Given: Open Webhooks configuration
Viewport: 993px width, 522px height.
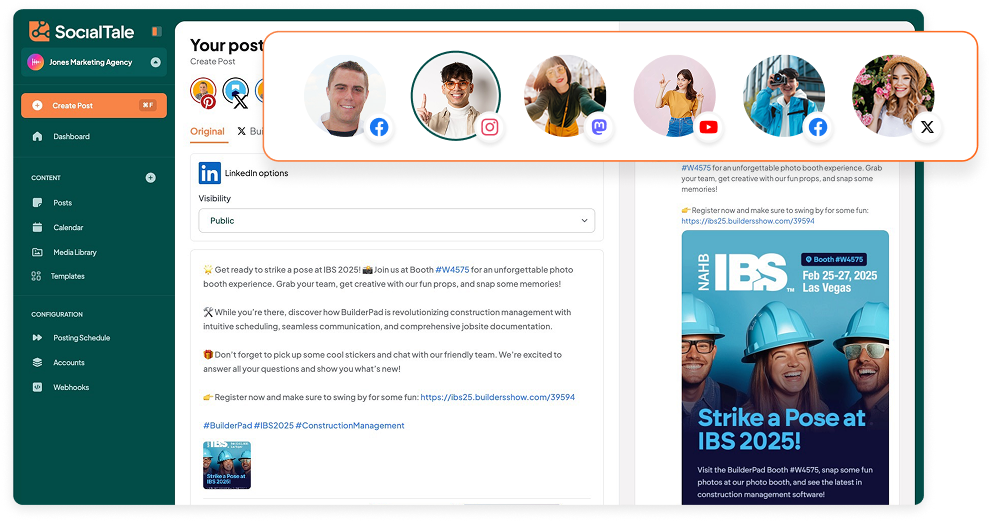Looking at the screenshot, I should 71,387.
